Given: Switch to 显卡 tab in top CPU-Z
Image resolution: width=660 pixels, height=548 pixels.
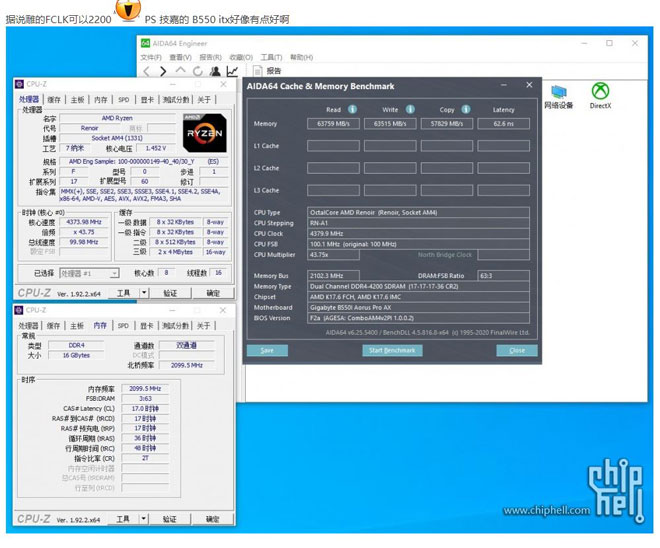Looking at the screenshot, I should coord(147,100).
